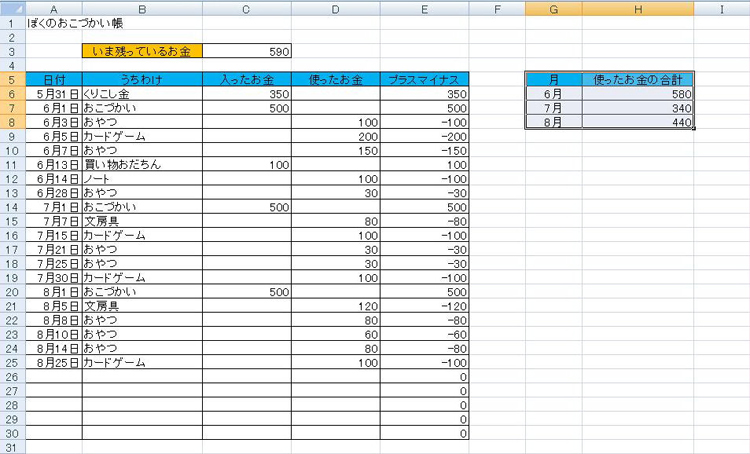
Task: Click the 日付 table header cell
Action: click(54, 79)
